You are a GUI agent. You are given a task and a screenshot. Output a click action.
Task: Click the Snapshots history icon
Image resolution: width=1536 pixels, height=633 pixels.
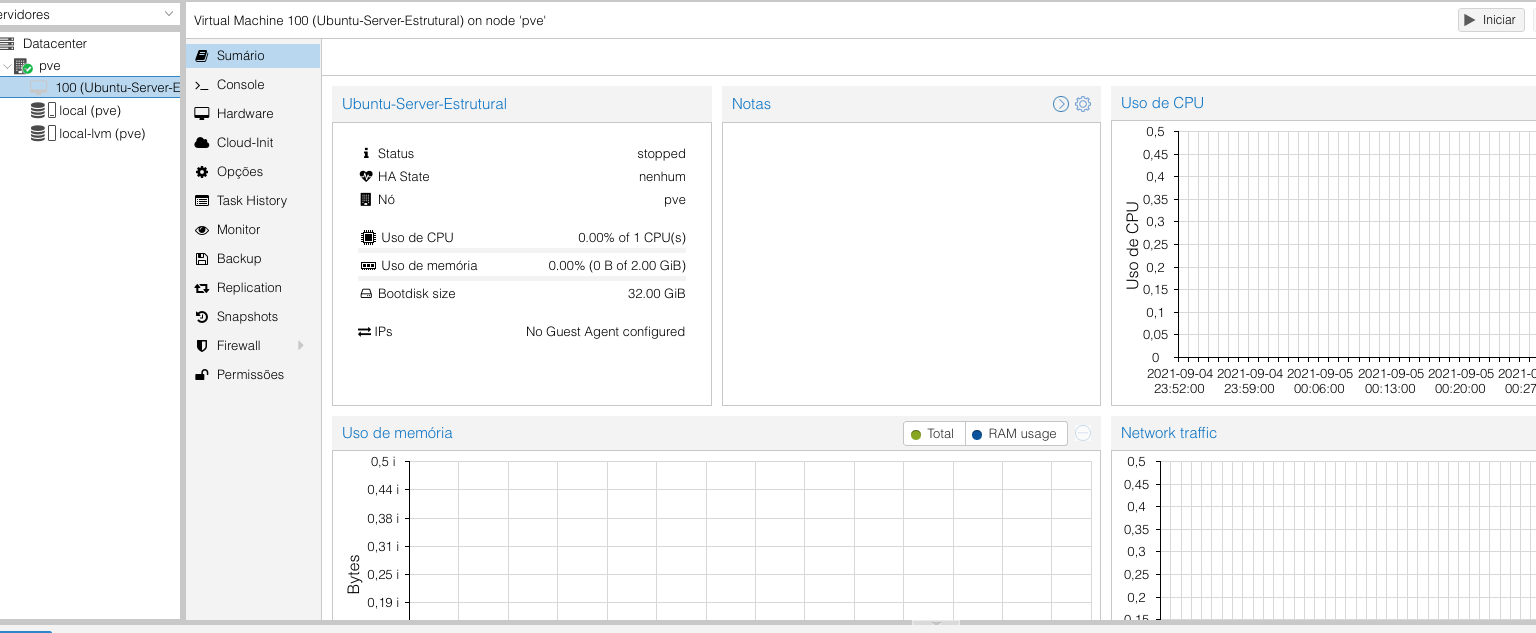point(202,317)
